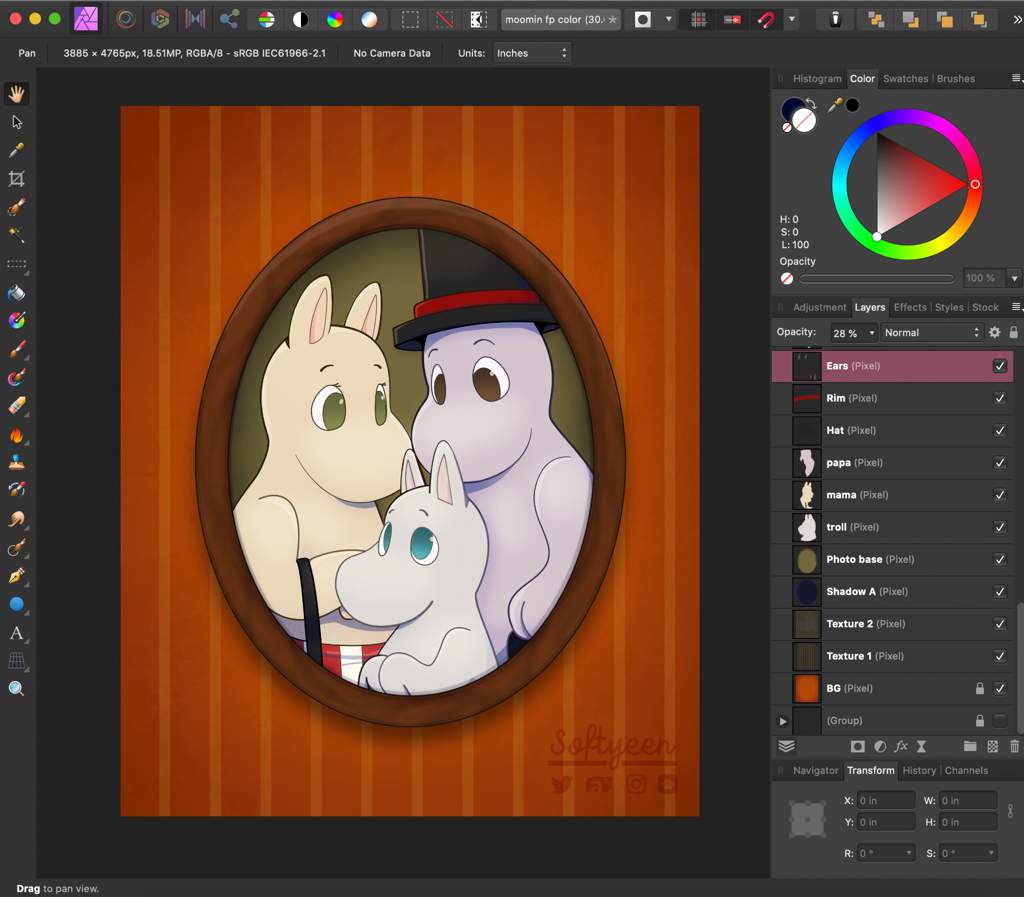The height and width of the screenshot is (897, 1024).
Task: Select the Selection Brush tool
Action: (x=16, y=207)
